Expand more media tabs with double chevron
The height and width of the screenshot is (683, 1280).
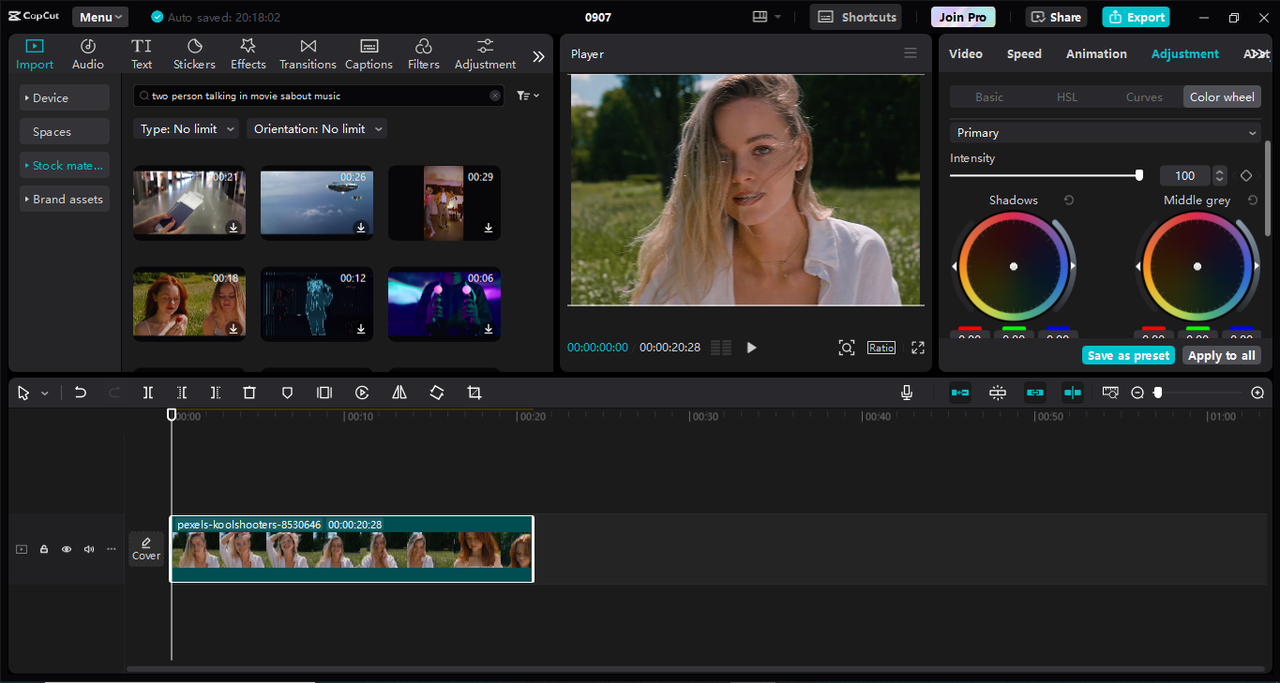(538, 57)
